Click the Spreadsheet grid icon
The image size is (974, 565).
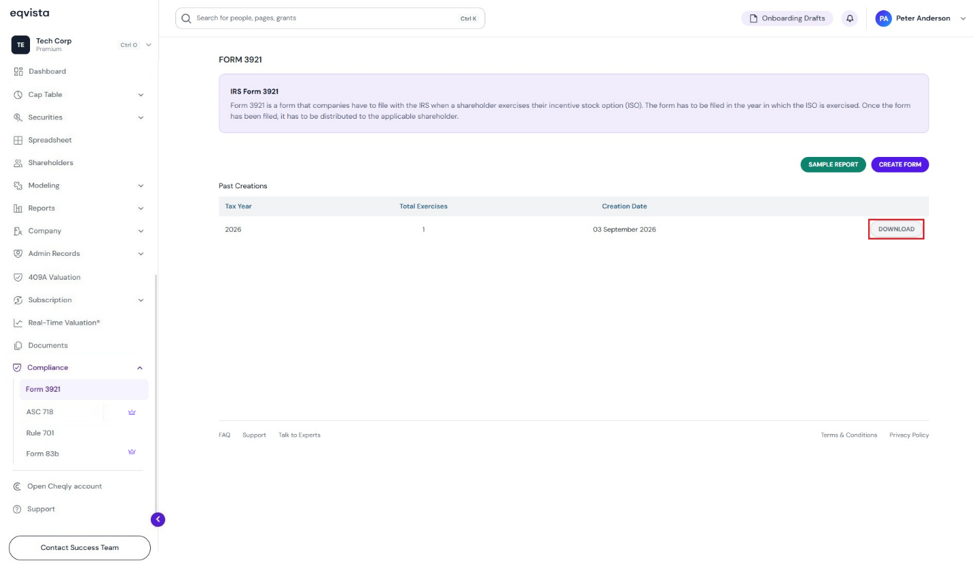[18, 140]
